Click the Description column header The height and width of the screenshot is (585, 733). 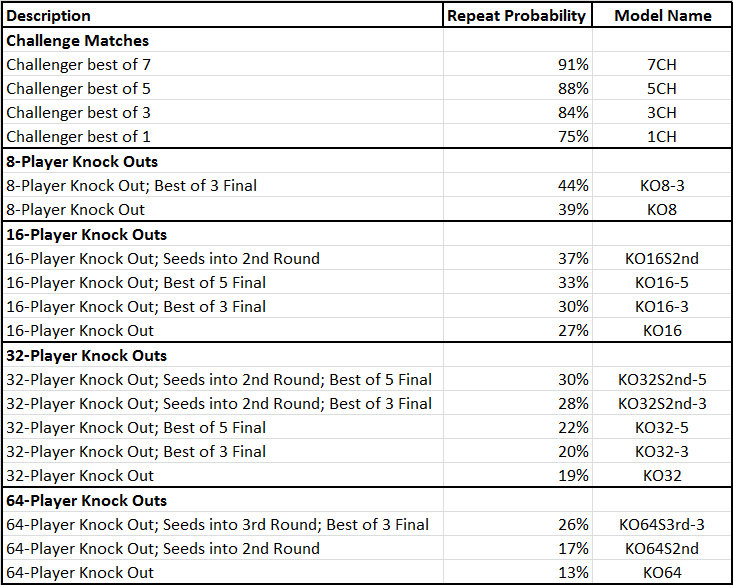48,16
